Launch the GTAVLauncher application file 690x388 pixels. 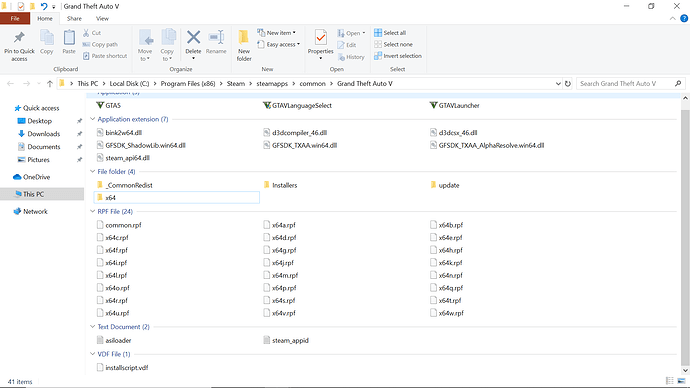tap(455, 106)
